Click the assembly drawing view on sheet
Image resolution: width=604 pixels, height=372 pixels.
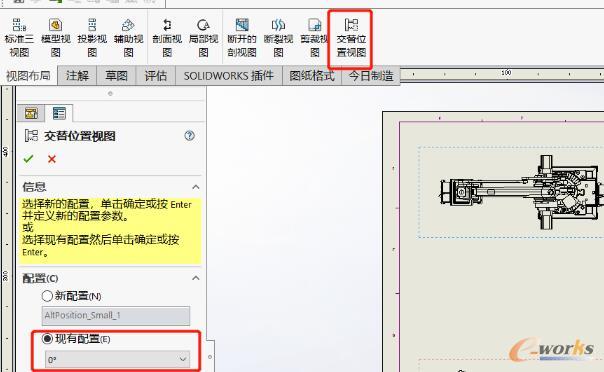pyautogui.click(x=520, y=193)
